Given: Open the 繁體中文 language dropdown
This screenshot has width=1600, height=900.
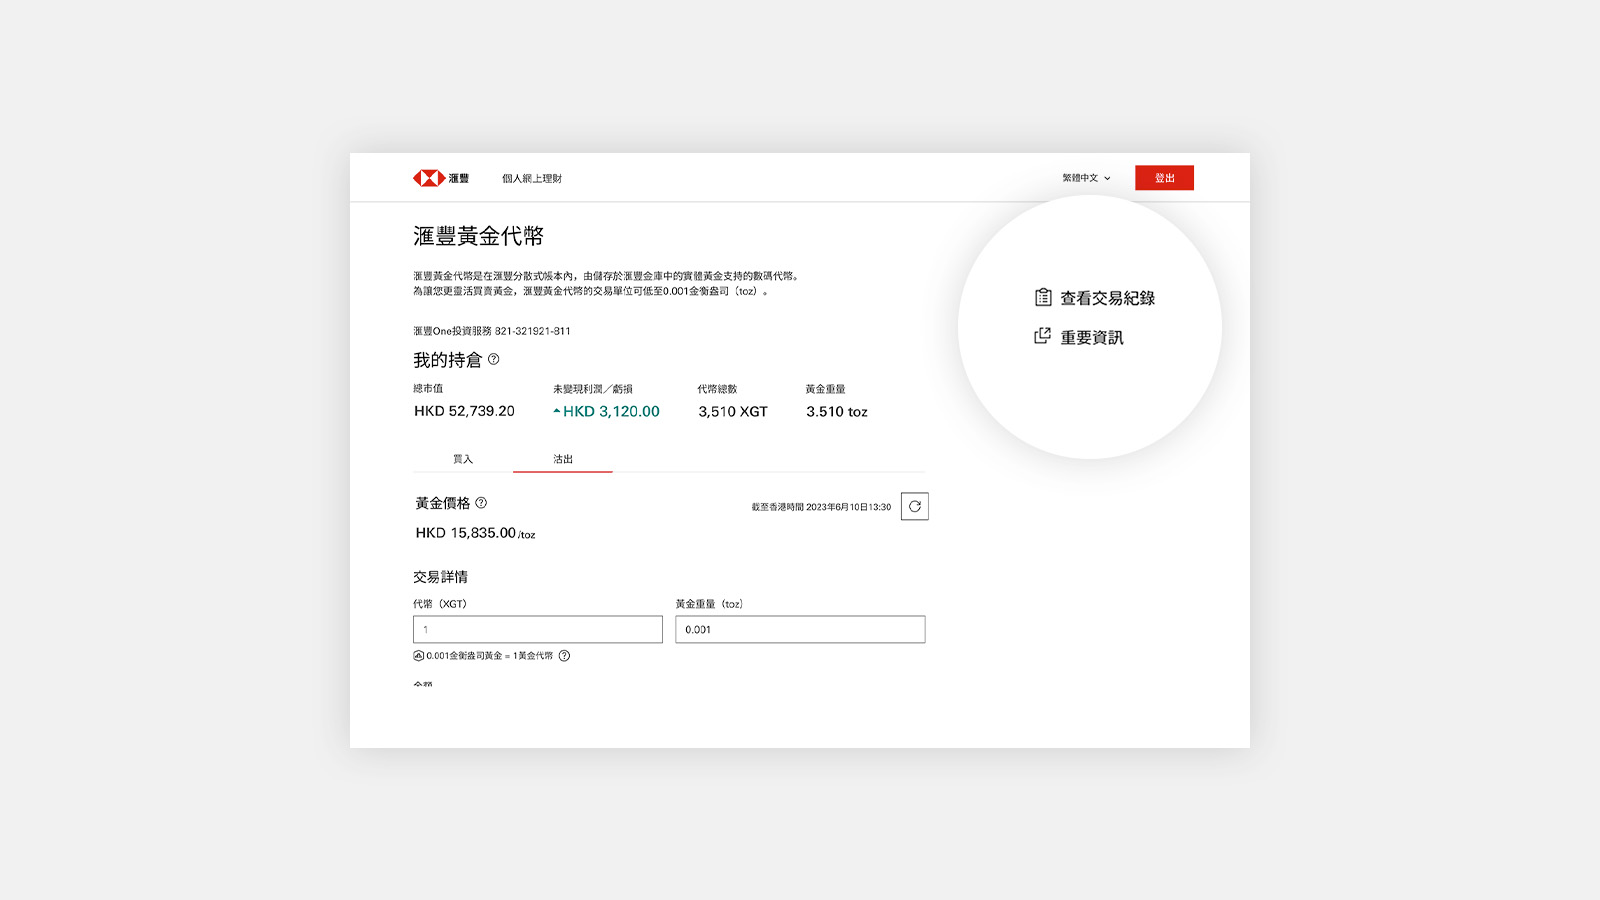Looking at the screenshot, I should click(1086, 178).
